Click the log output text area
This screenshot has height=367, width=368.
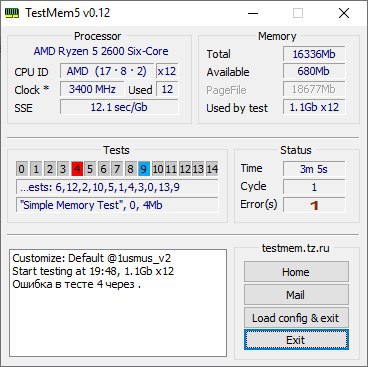(x=118, y=303)
